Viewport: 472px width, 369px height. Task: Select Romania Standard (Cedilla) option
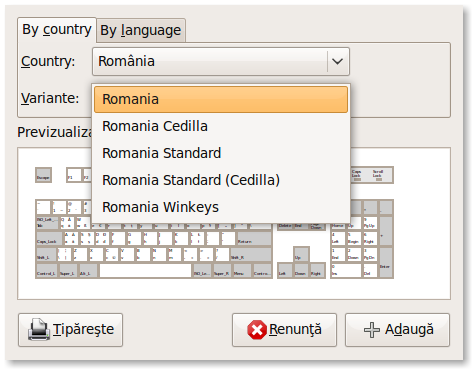point(221,180)
